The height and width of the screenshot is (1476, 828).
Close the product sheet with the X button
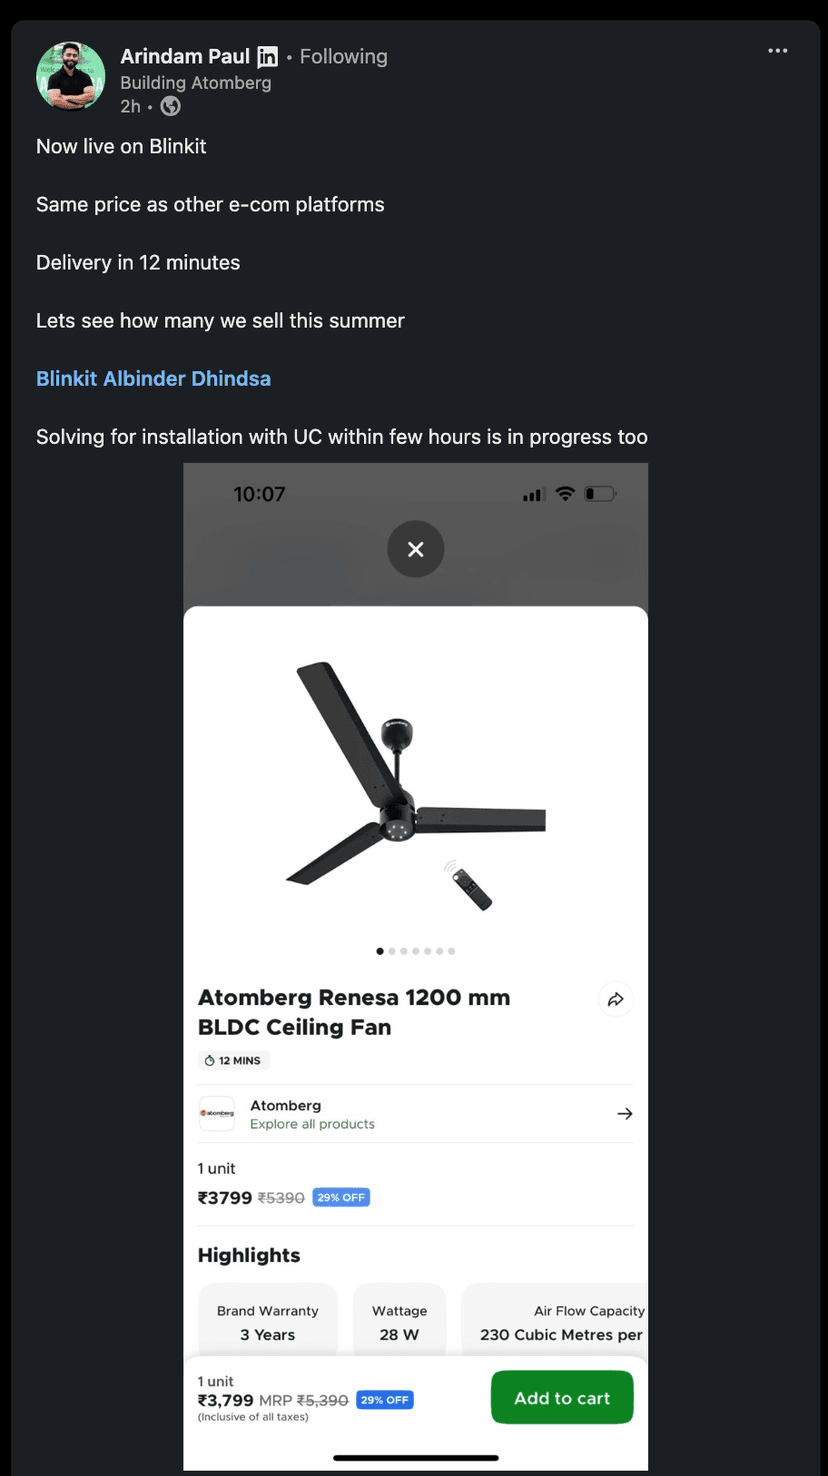(415, 549)
